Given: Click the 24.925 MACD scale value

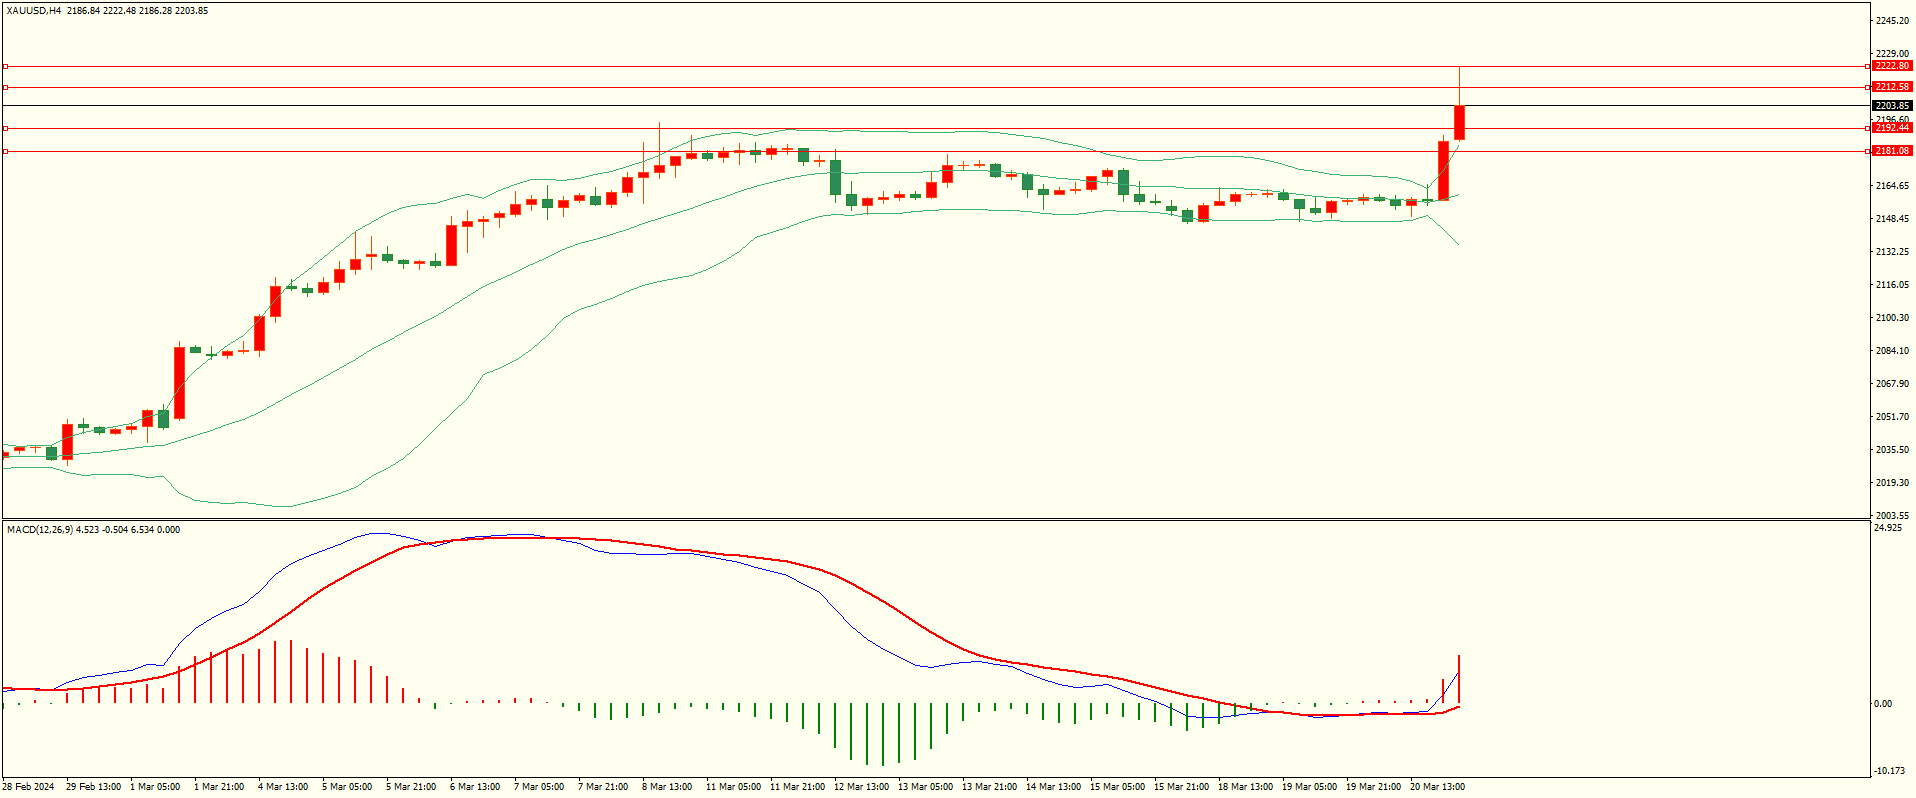Looking at the screenshot, I should (x=1888, y=528).
